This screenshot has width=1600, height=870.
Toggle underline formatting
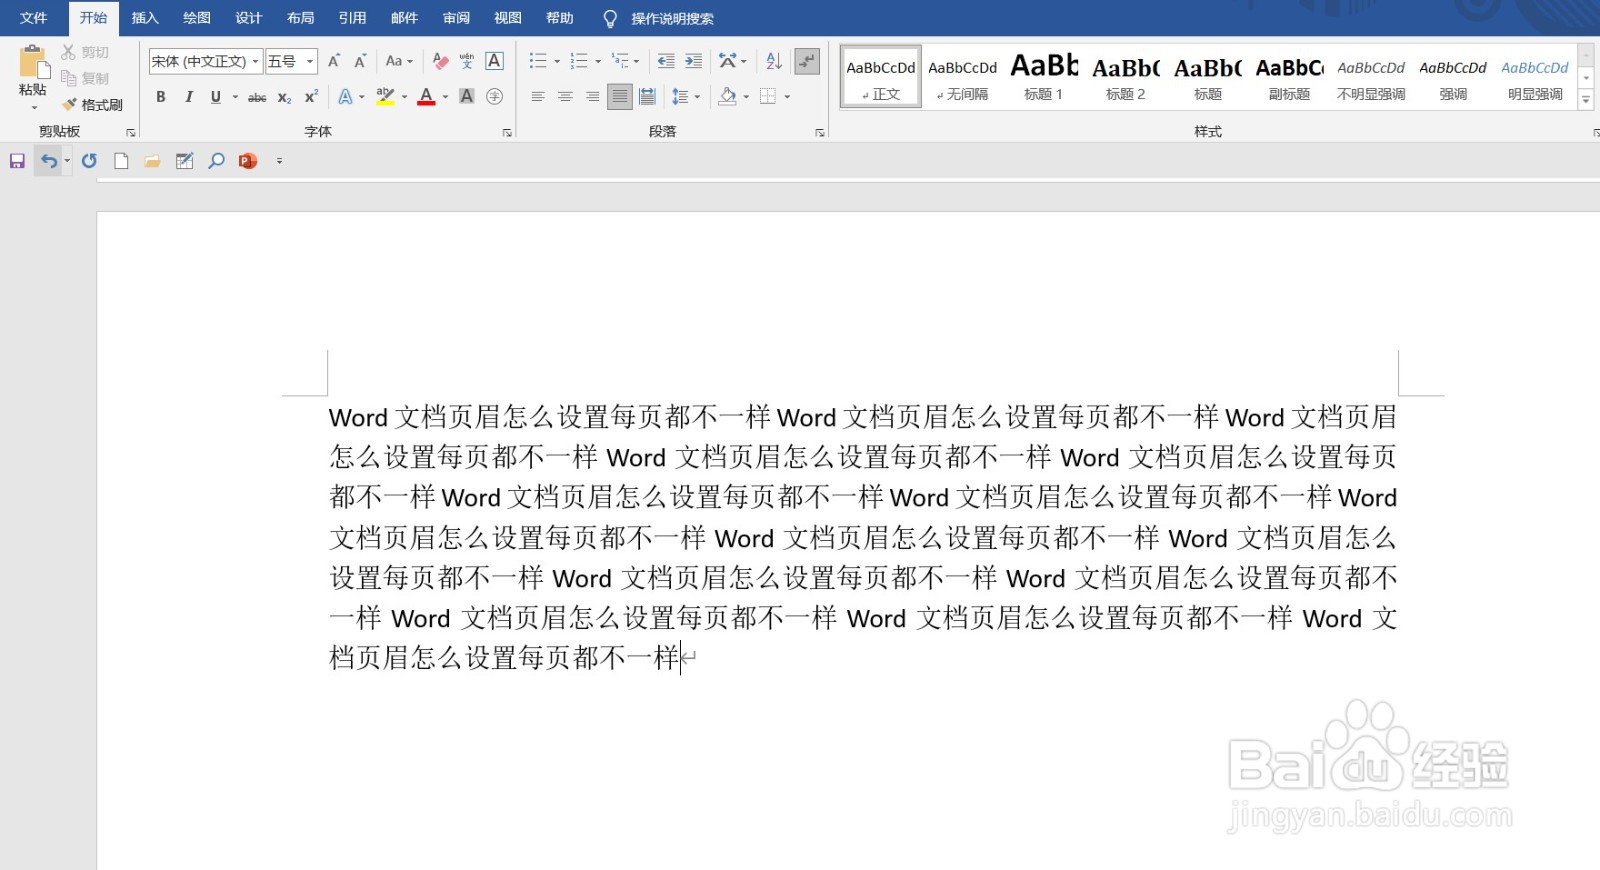tap(215, 97)
